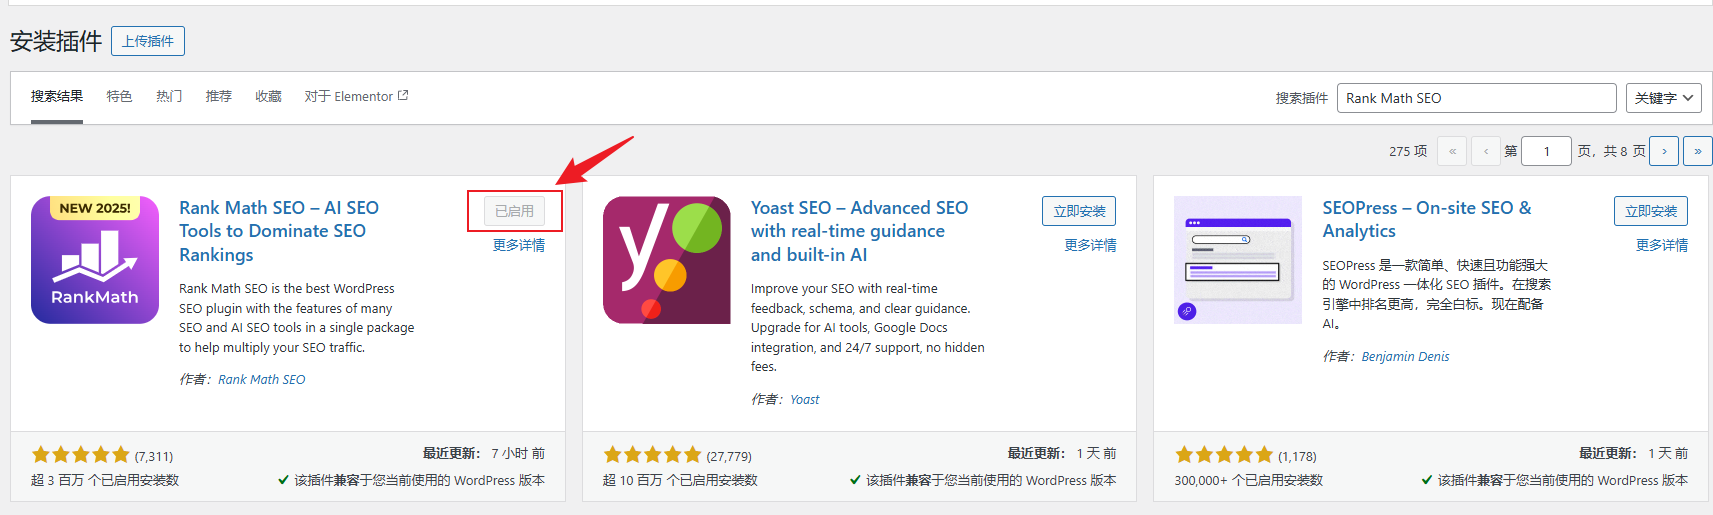Open the Benjamin Denis author link
Image resolution: width=1713 pixels, height=515 pixels.
1405,356
